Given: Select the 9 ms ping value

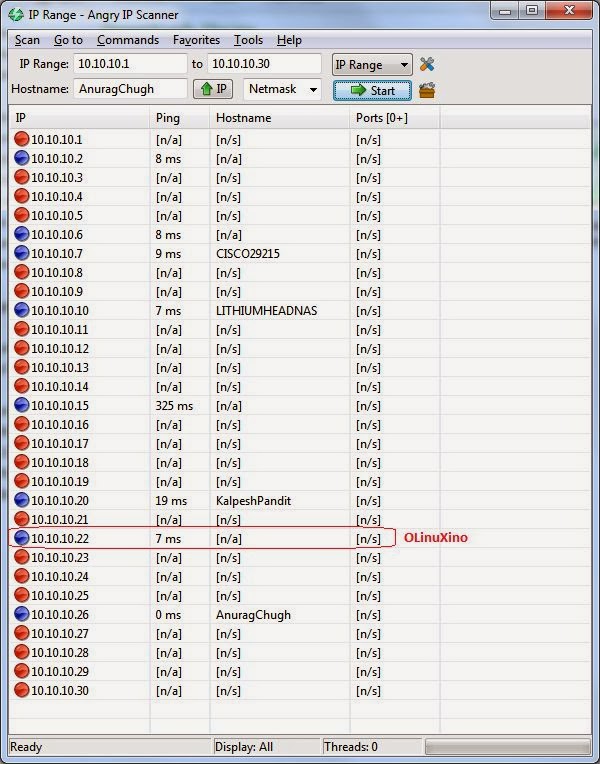Looking at the screenshot, I should [168, 254].
